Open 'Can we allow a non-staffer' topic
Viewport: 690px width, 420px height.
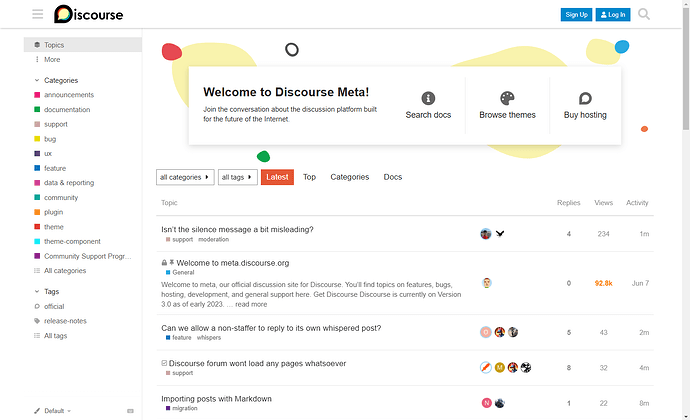[271, 328]
